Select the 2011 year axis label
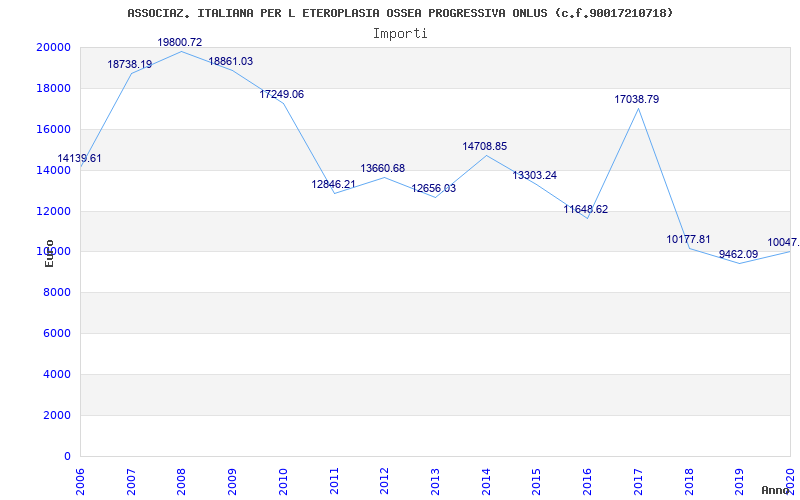Image resolution: width=800 pixels, height=500 pixels. (x=334, y=481)
